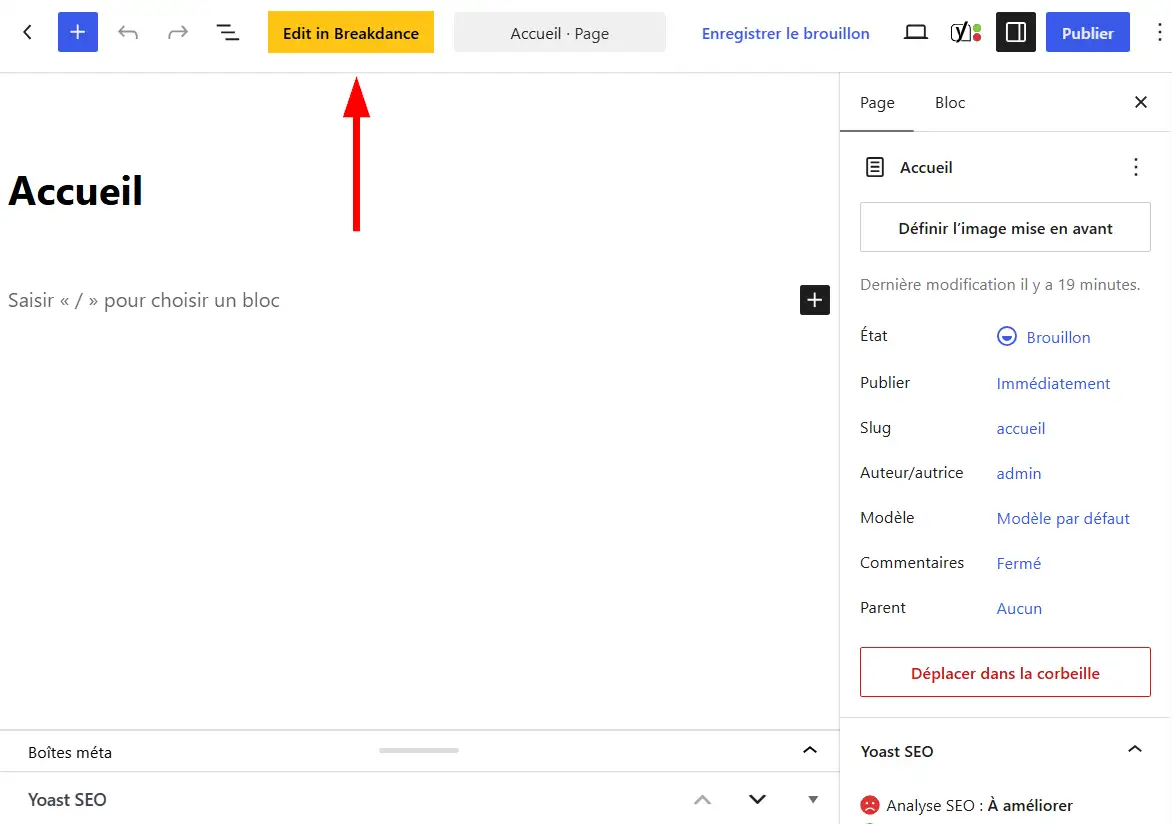Click the redo arrow
The image size is (1172, 824).
click(178, 32)
